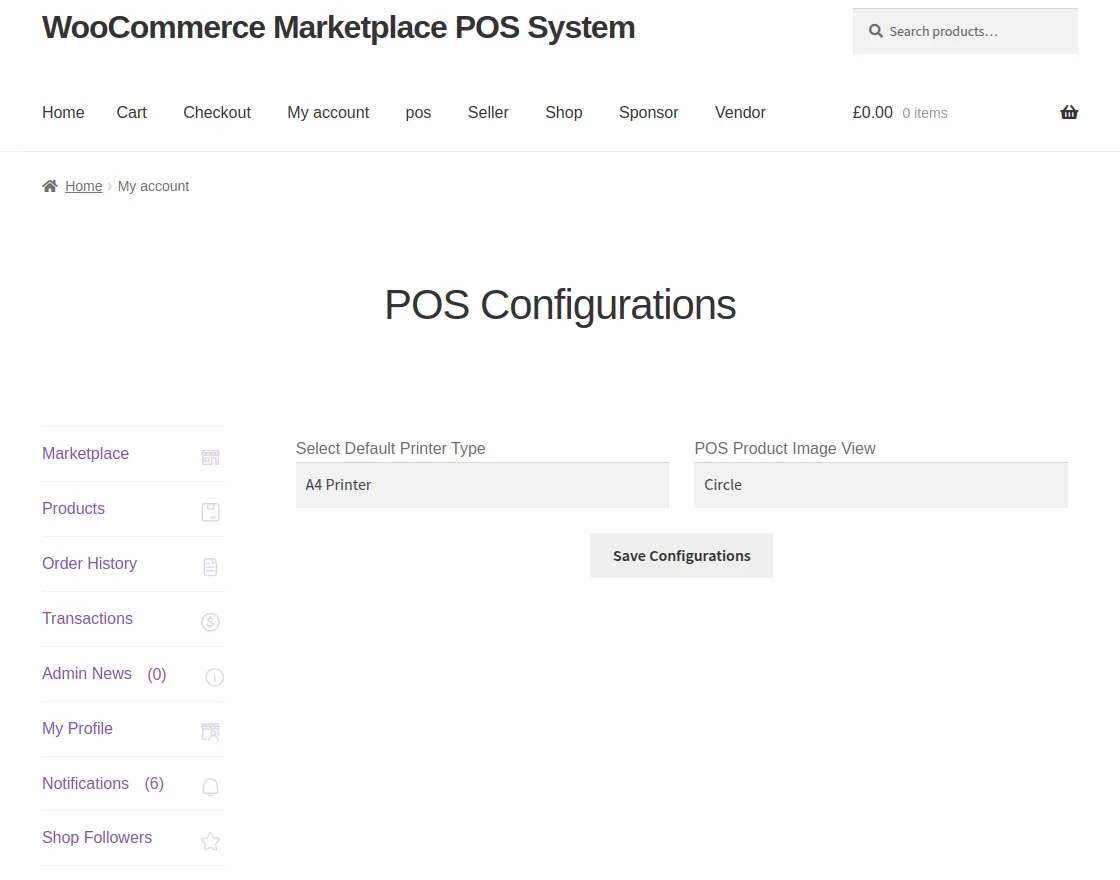Click the Notifications bell icon
1120x880 pixels.
(210, 786)
